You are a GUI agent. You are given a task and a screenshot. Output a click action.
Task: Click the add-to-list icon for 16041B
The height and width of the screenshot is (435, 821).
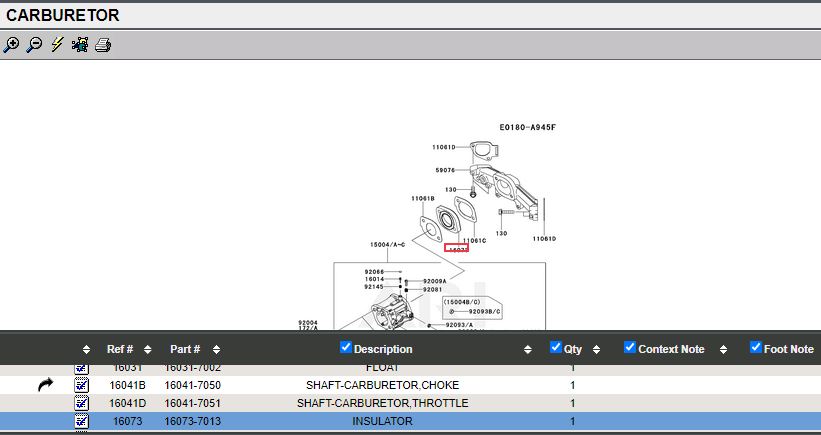click(82, 385)
